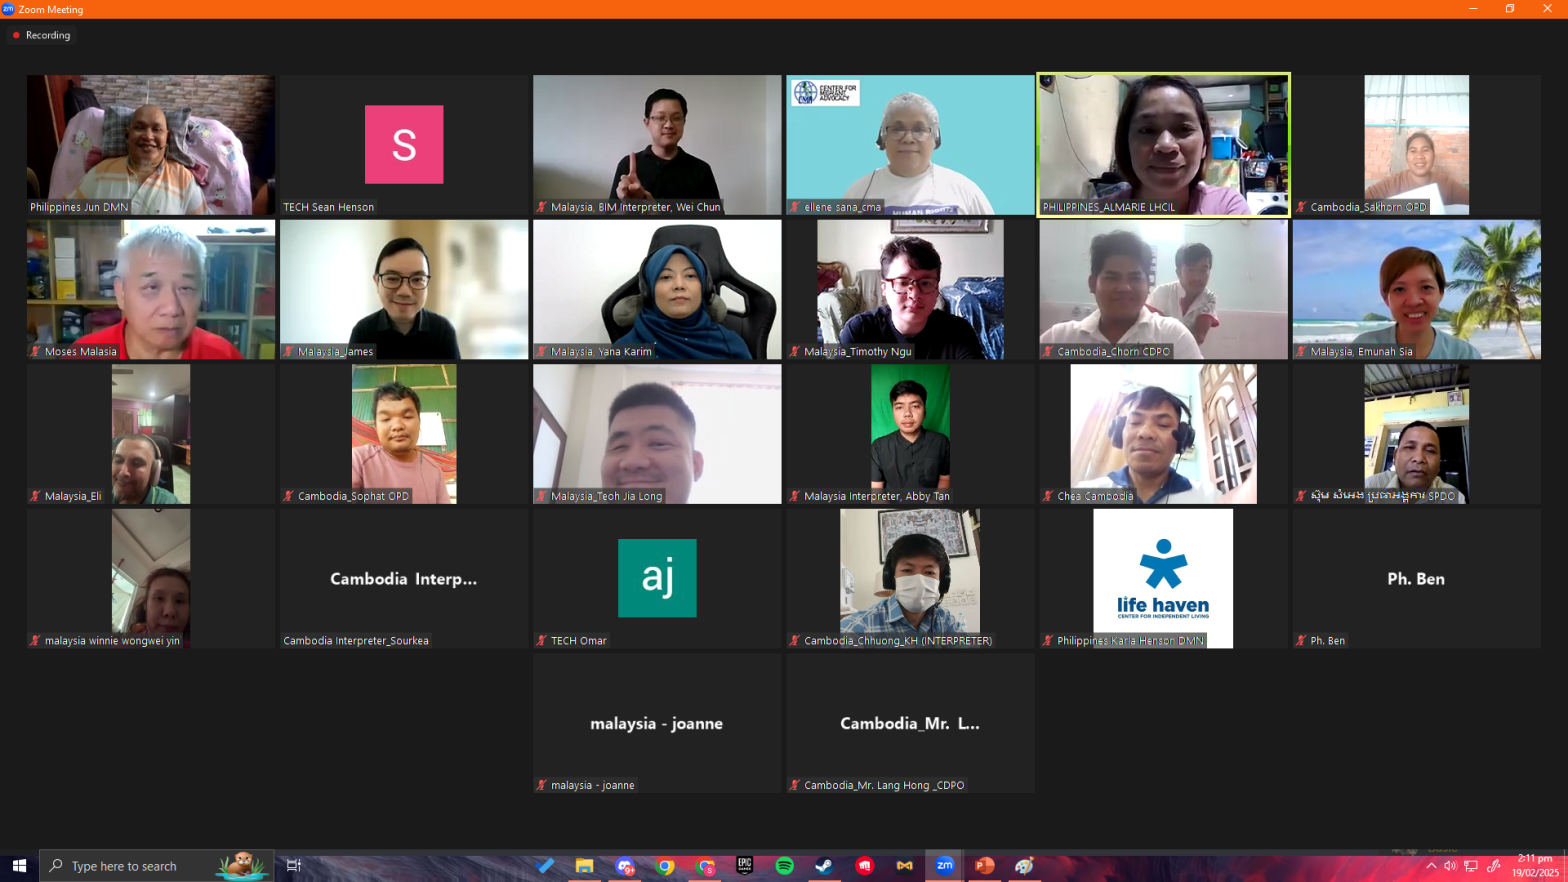Click the Zoom icon in the taskbar

tap(945, 866)
